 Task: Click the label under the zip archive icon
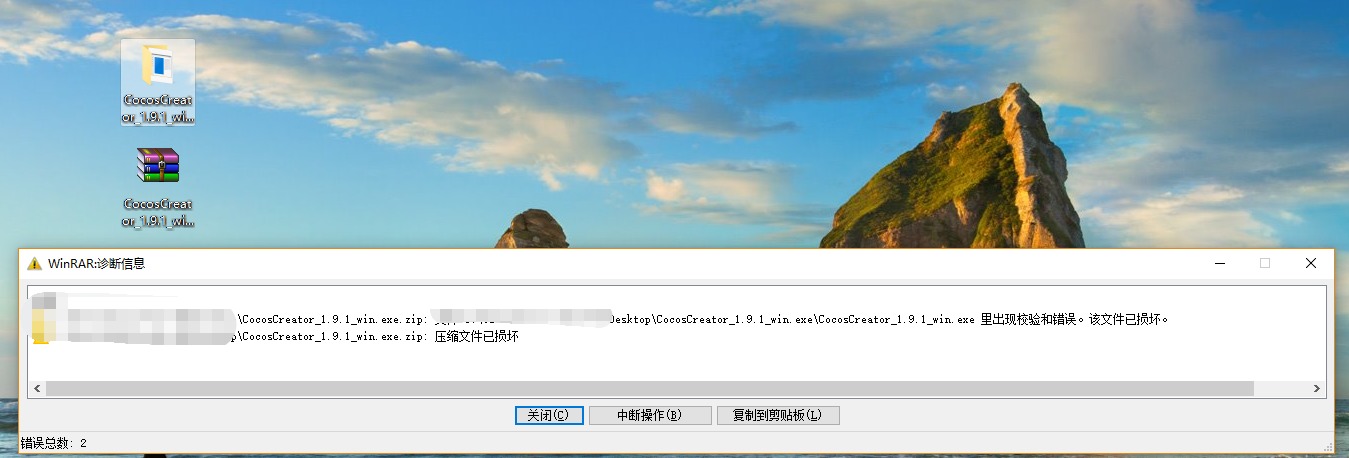158,212
